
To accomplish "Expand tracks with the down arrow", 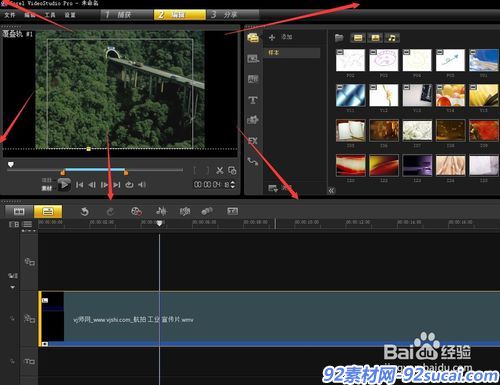I will (x=13, y=287).
